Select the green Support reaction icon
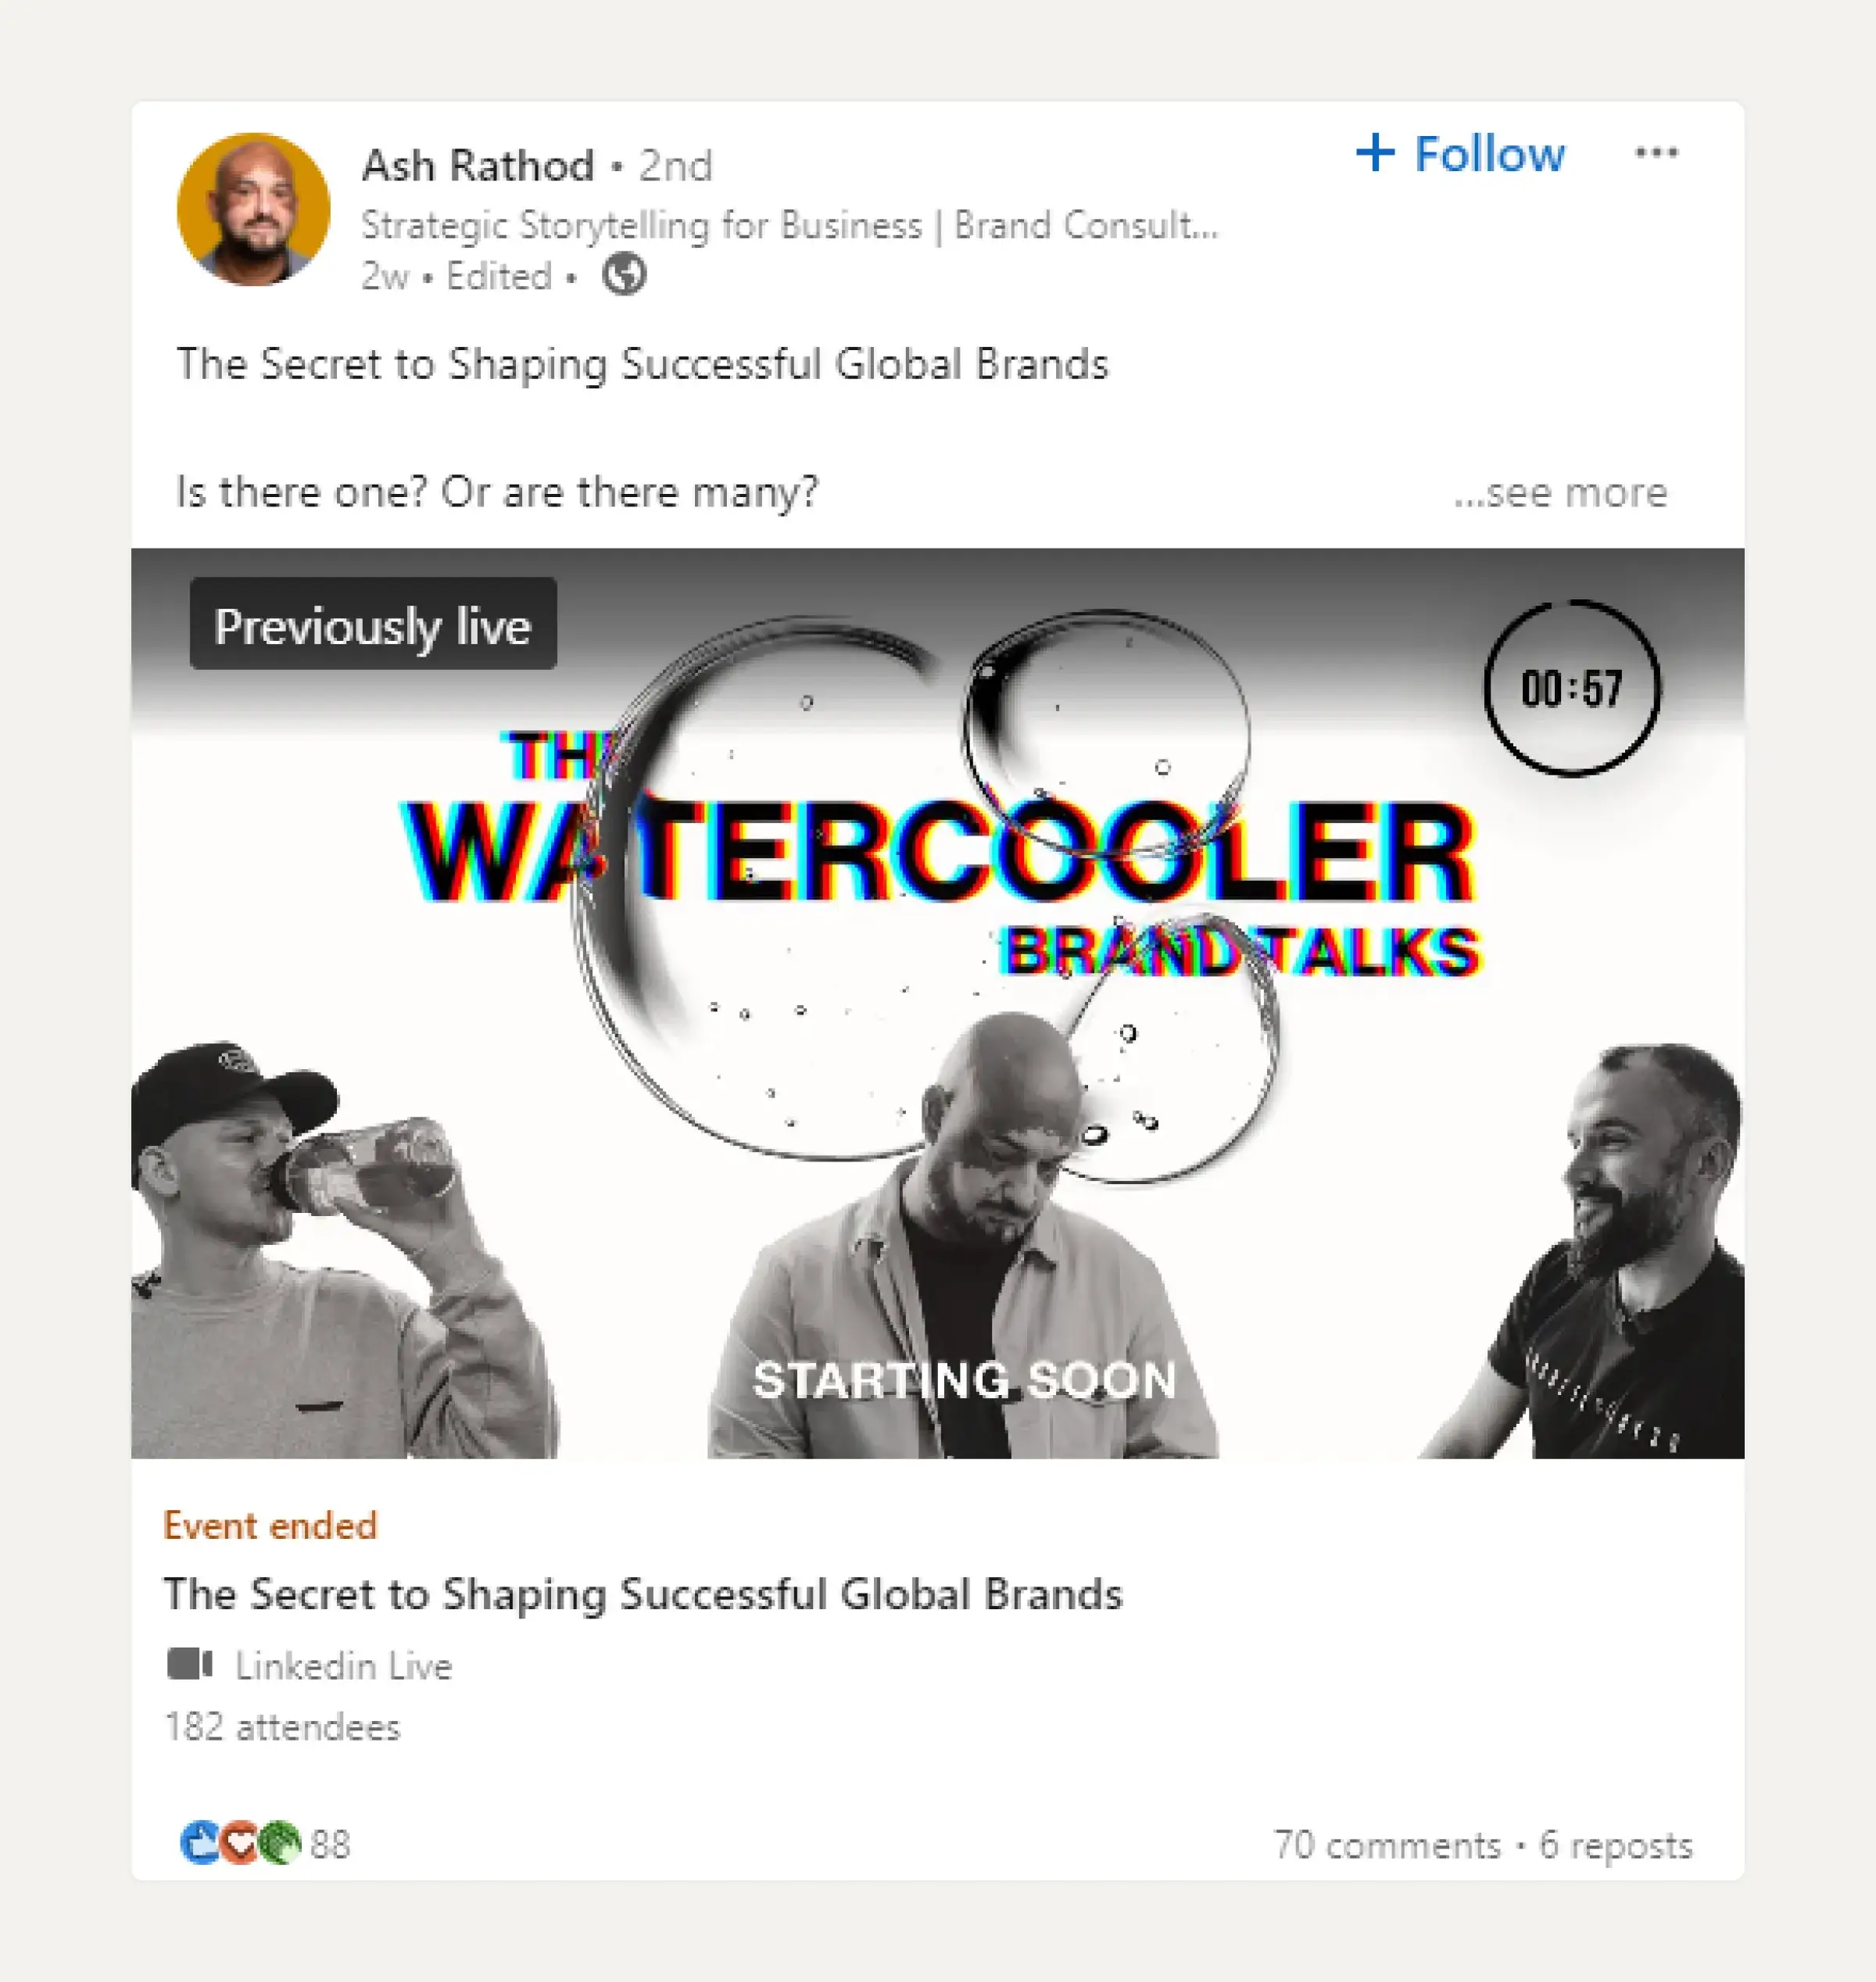Viewport: 1876px width, 1982px height. tap(280, 1843)
